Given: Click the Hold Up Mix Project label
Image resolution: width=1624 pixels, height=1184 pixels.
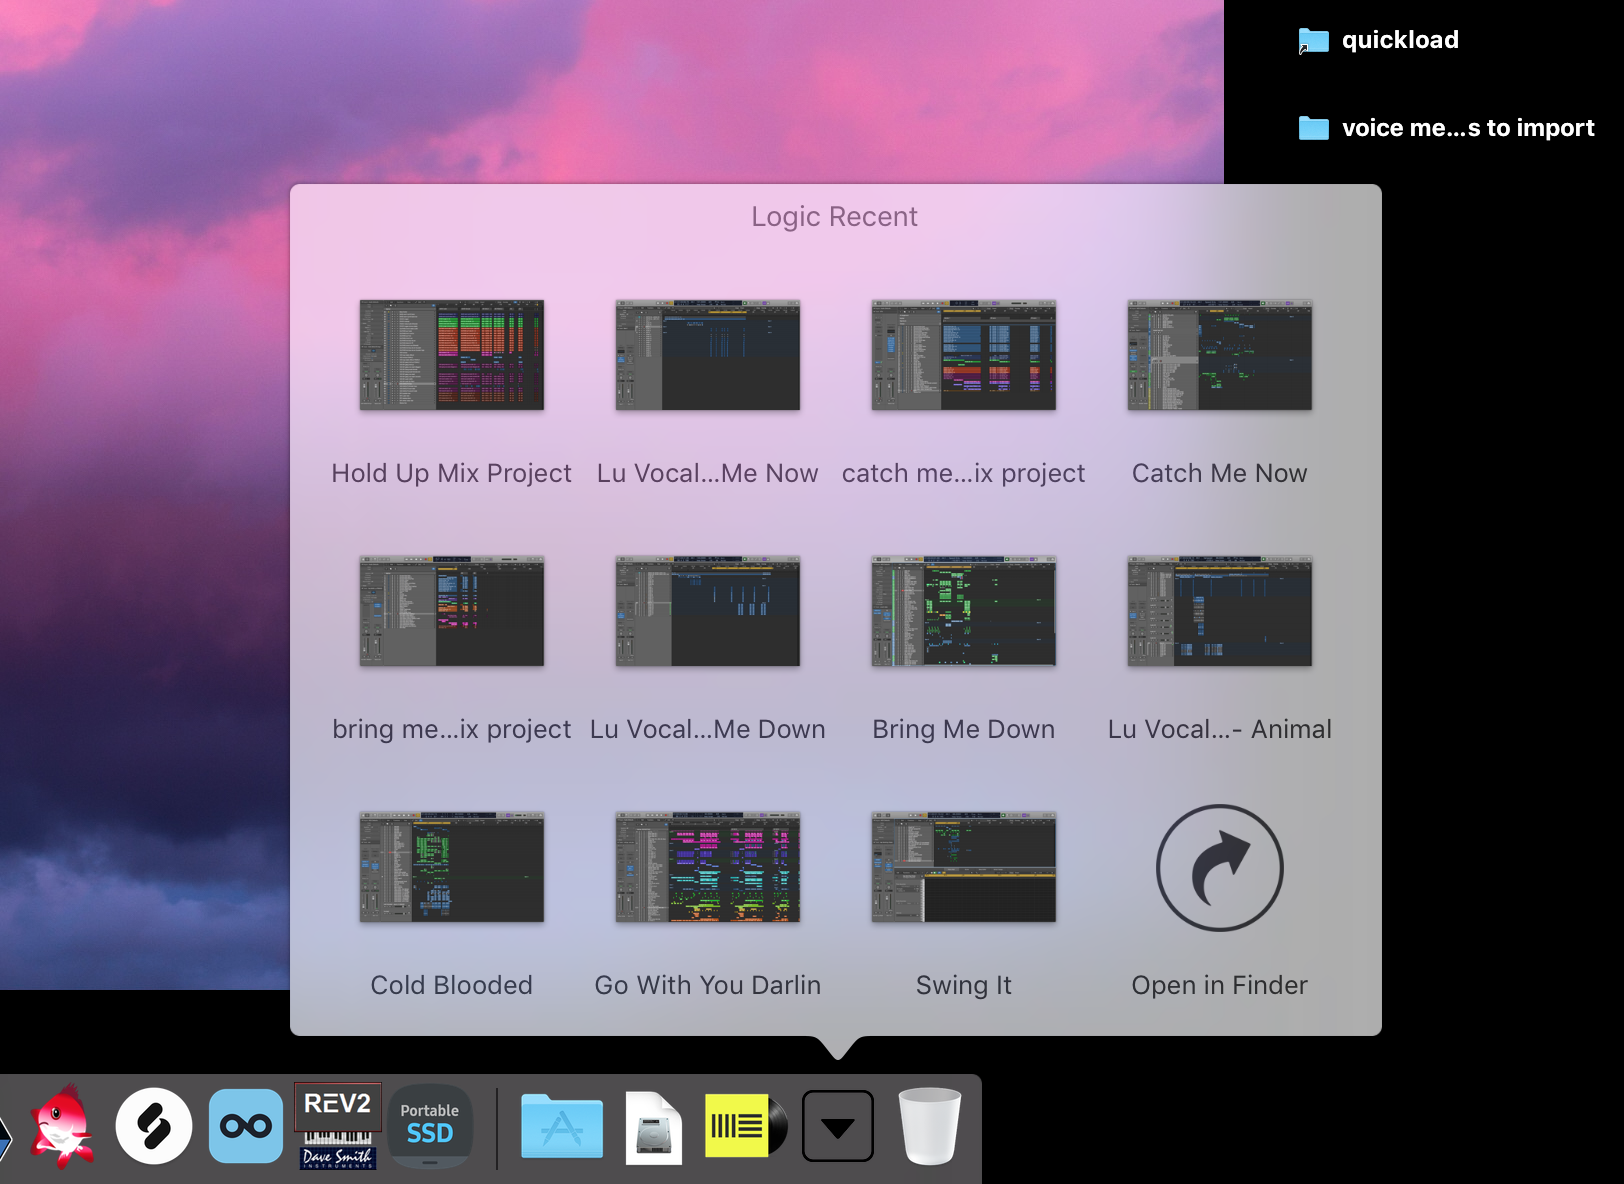Looking at the screenshot, I should (x=452, y=473).
